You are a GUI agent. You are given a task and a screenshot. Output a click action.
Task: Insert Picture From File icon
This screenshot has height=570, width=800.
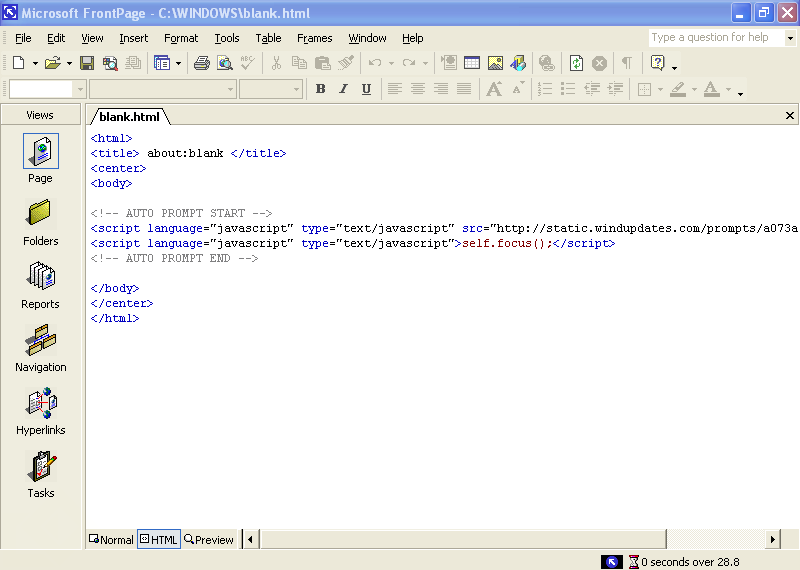point(495,63)
